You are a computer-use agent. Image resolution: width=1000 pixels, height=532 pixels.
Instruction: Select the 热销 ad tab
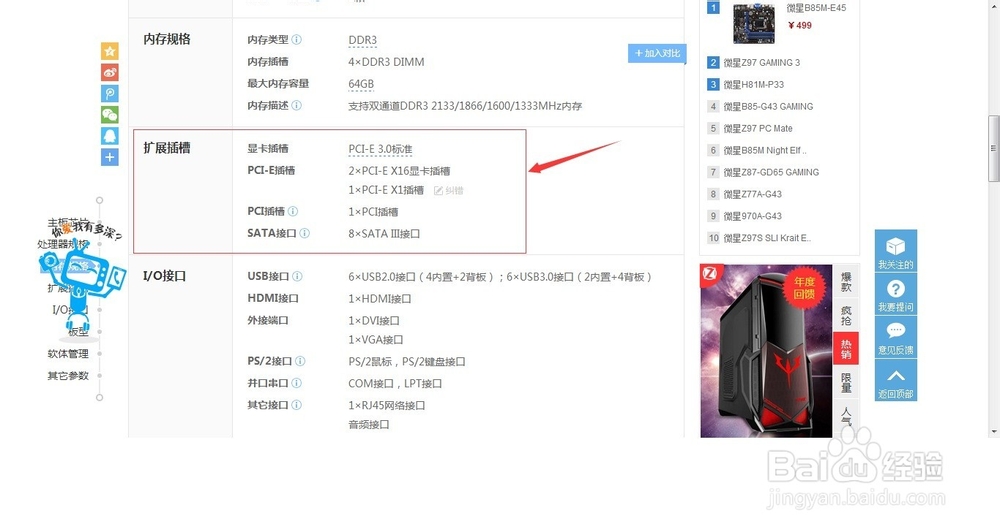click(x=846, y=348)
